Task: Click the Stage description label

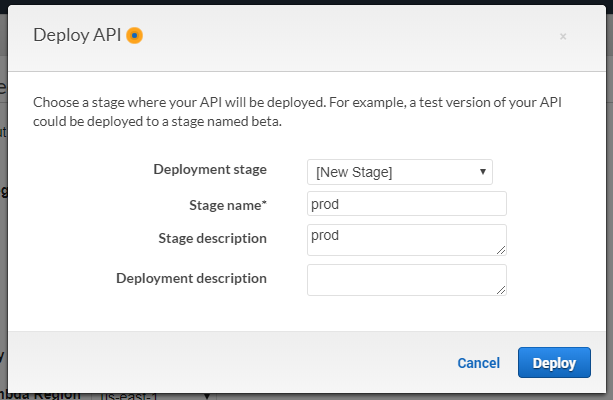Action: [x=212, y=238]
